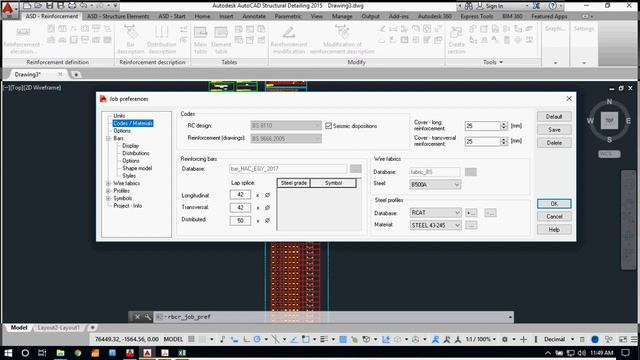Click the Windows Start button
This screenshot has width=640, height=360.
pyautogui.click(x=8, y=353)
